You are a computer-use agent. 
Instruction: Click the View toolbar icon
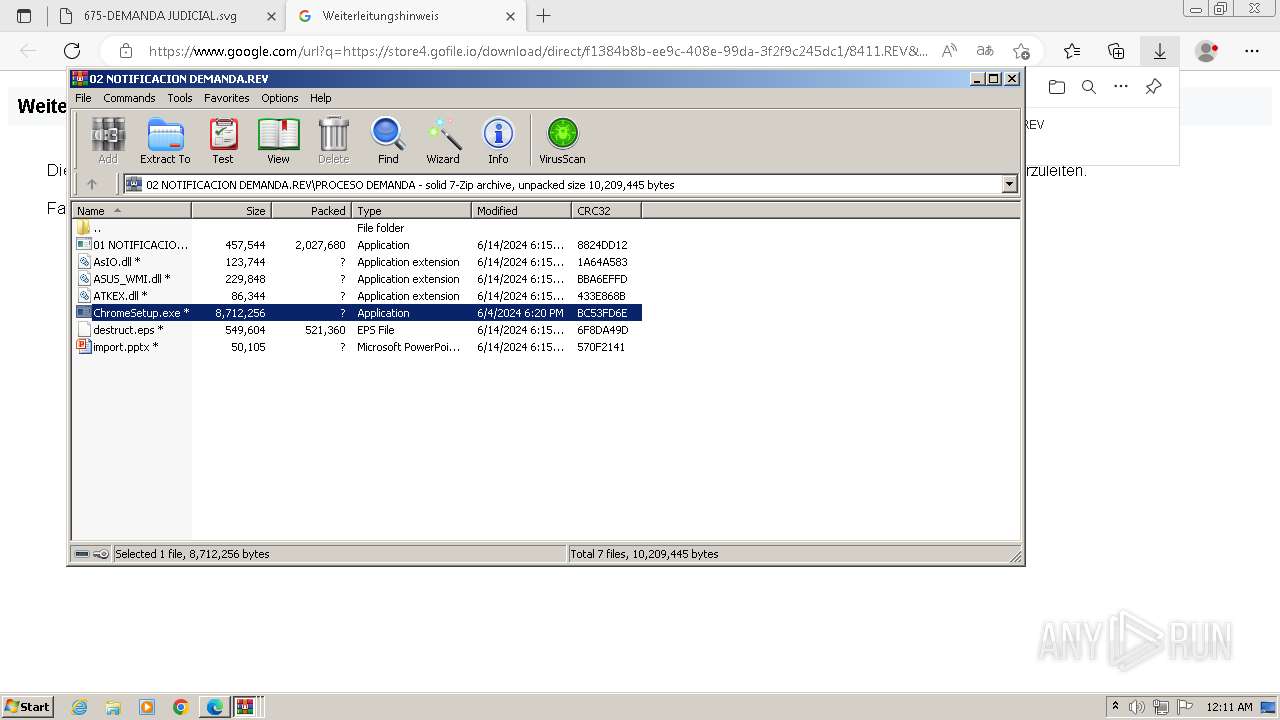[x=278, y=140]
